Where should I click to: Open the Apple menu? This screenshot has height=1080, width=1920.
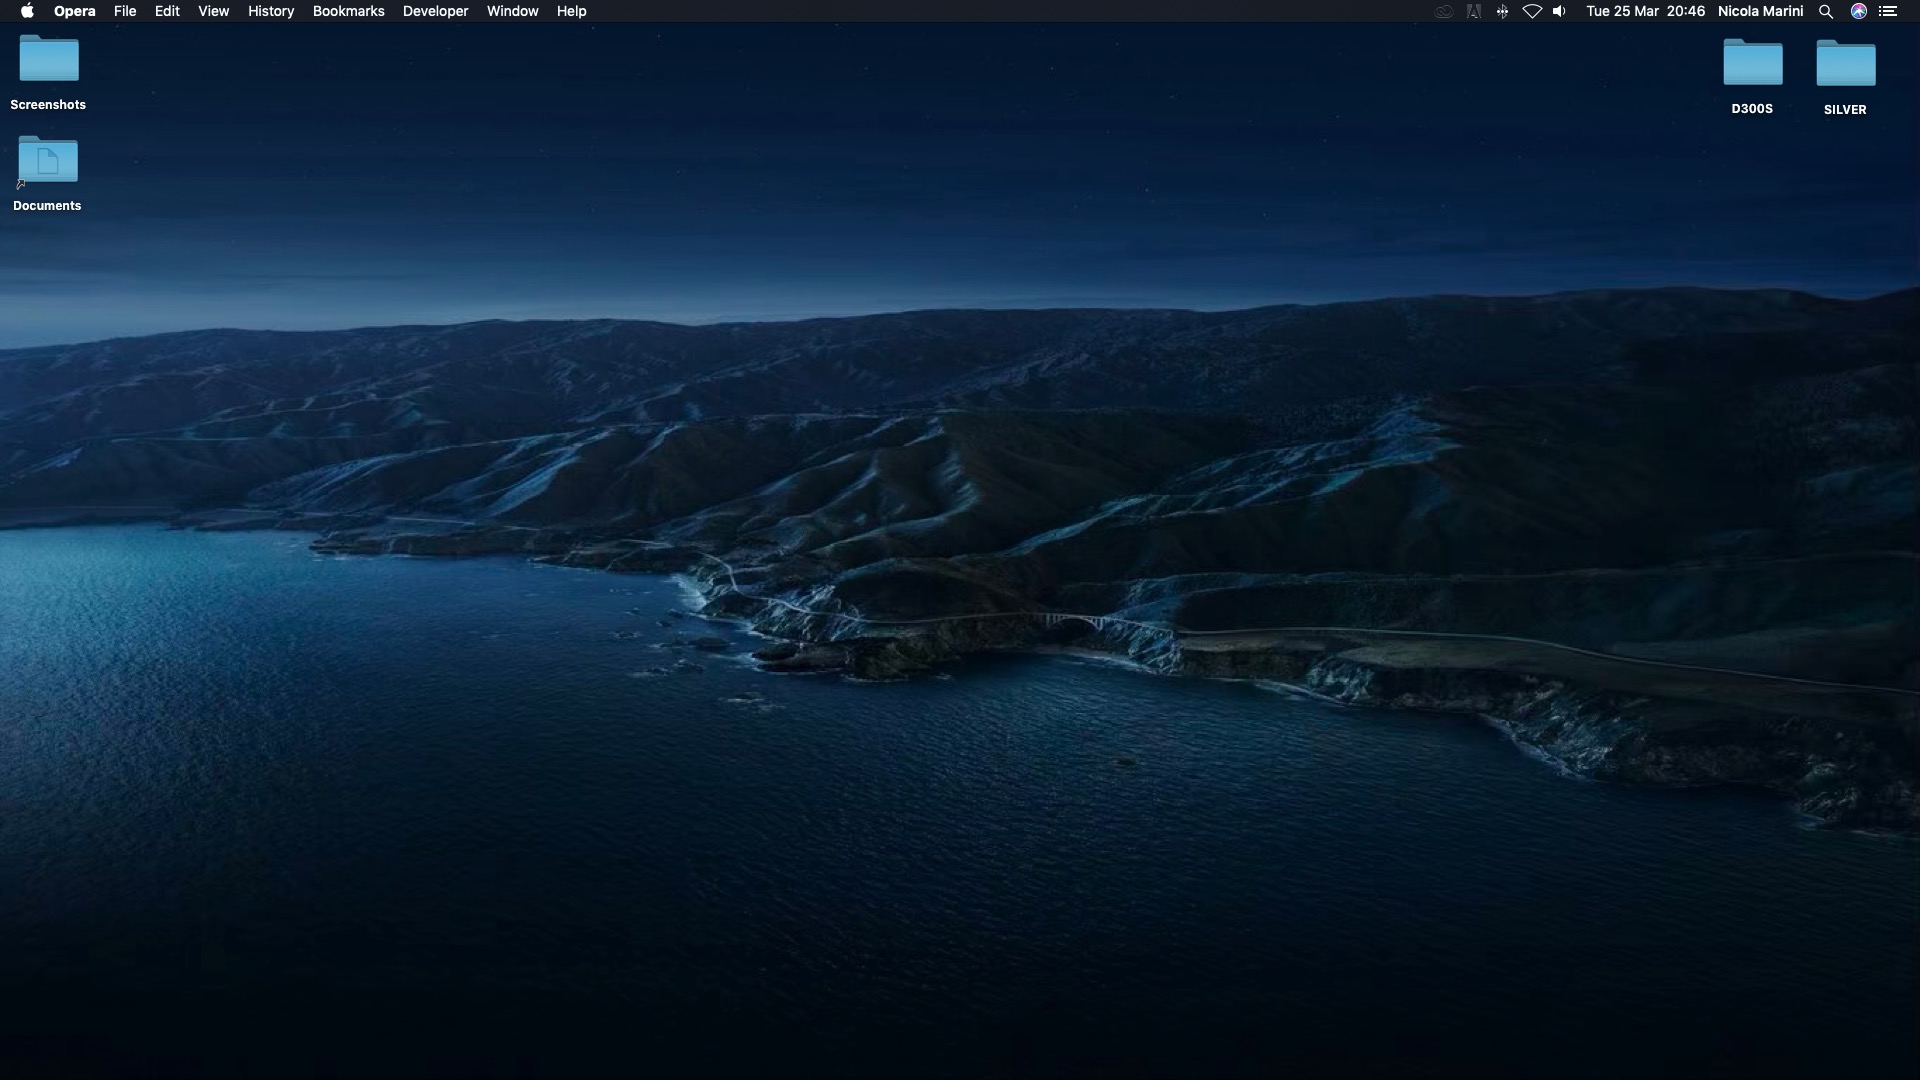click(27, 11)
